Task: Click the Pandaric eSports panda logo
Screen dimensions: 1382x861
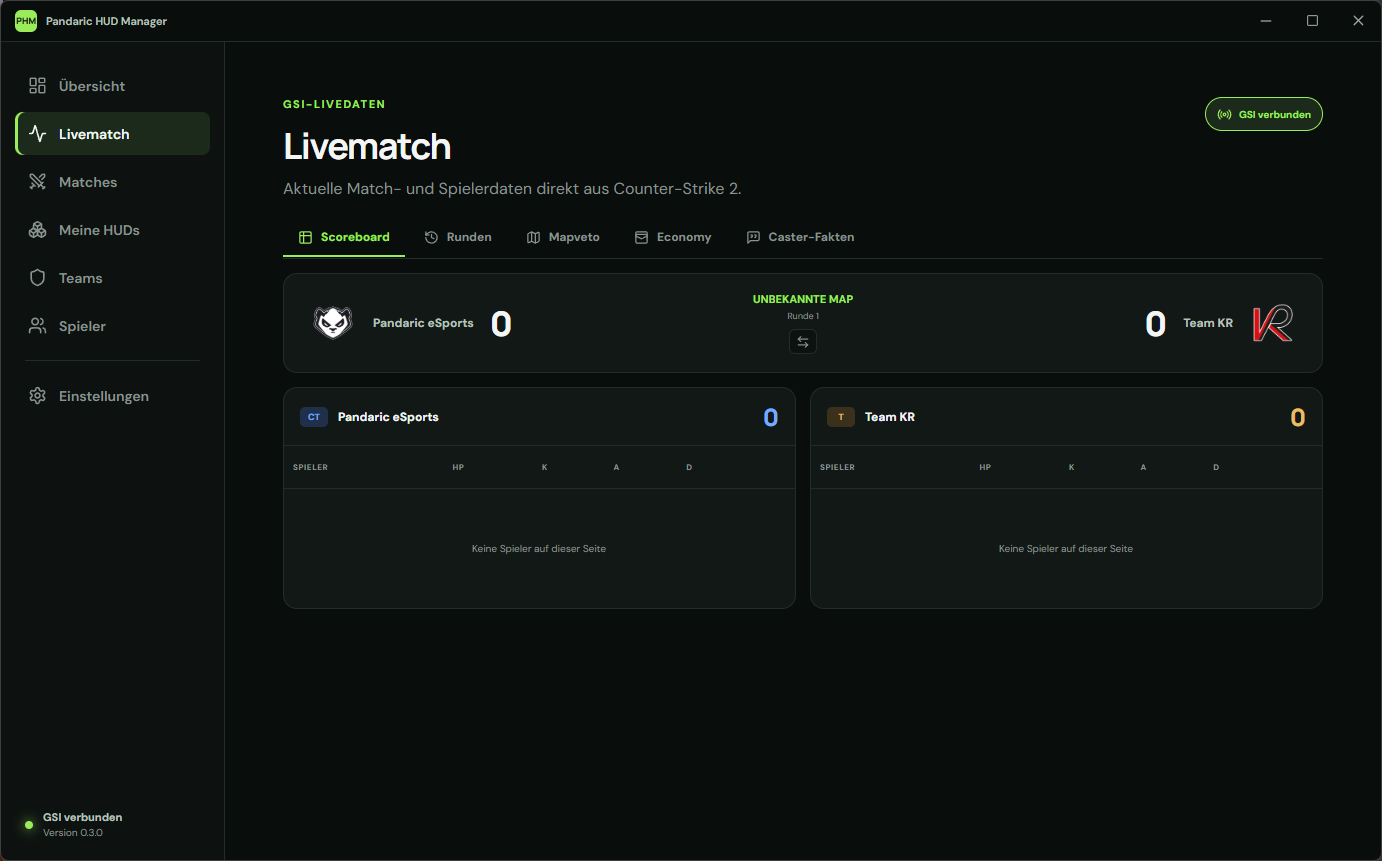Action: coord(333,323)
